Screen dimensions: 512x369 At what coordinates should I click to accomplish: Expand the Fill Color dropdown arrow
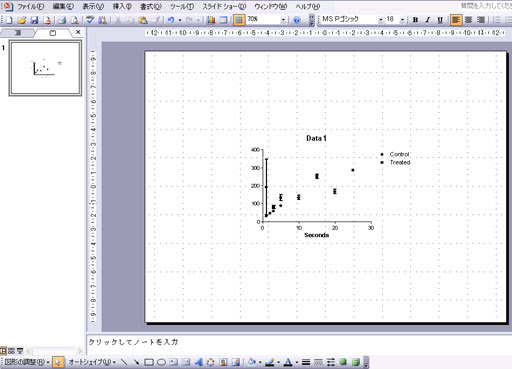point(260,362)
